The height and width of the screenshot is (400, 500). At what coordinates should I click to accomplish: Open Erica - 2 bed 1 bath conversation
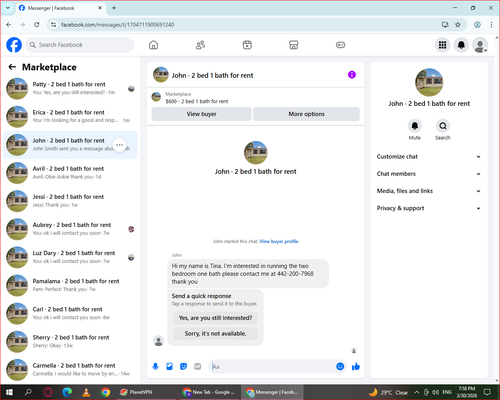(70, 117)
